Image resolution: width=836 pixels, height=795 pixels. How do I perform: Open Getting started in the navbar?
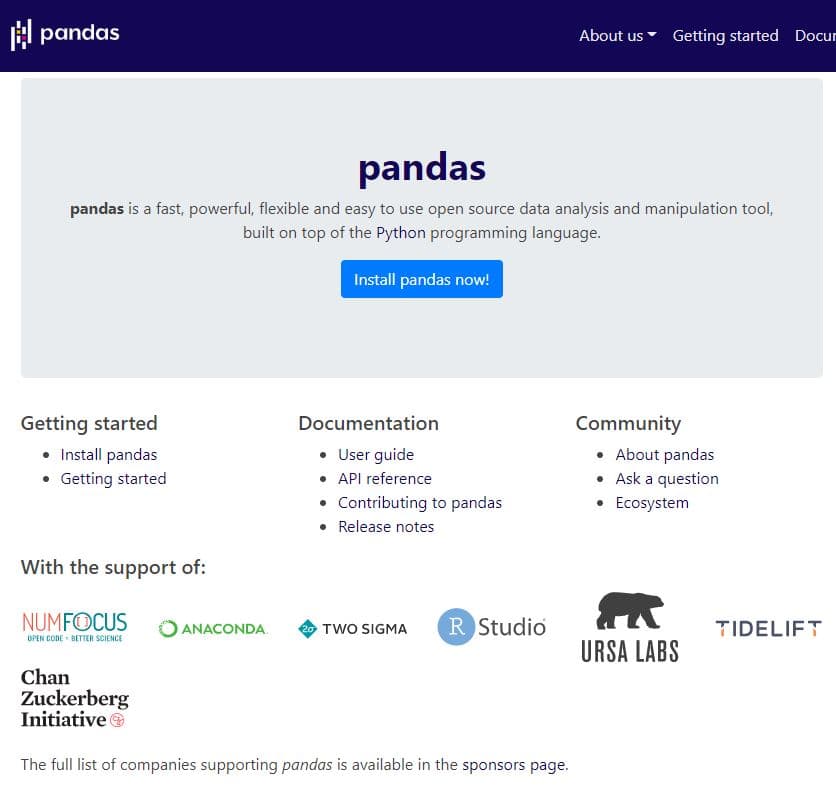725,35
